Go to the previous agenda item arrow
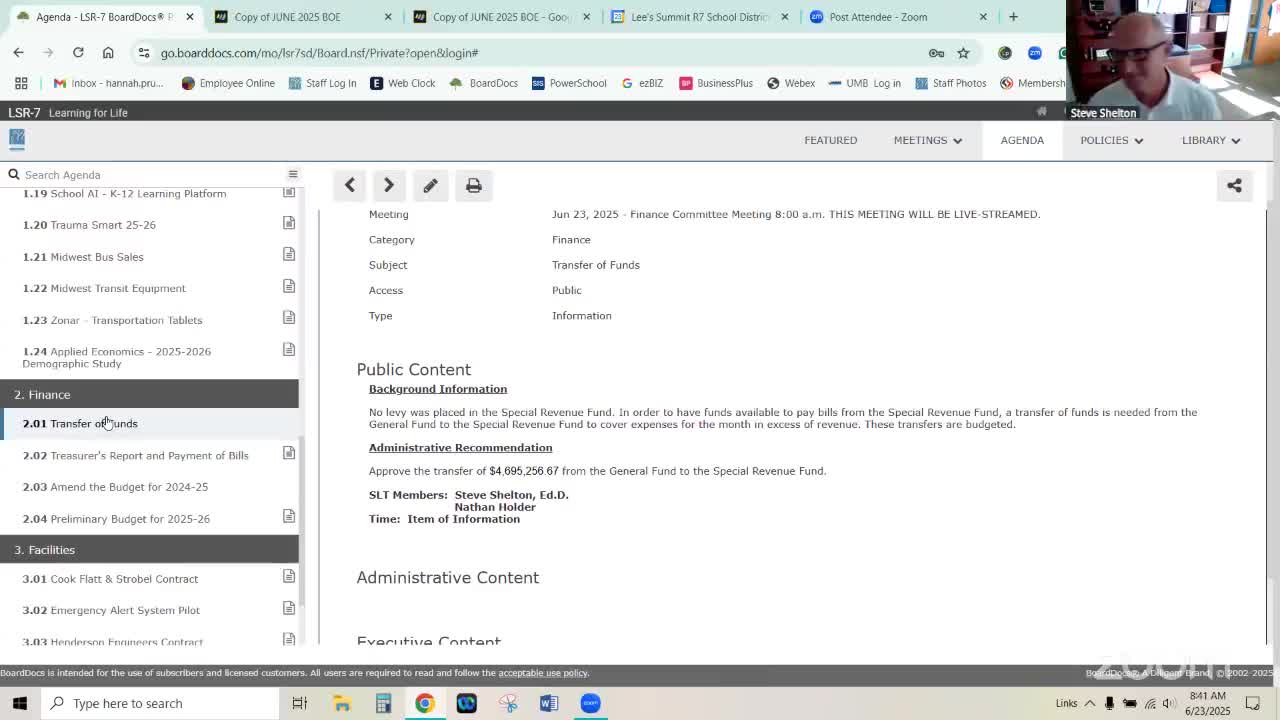 349,185
